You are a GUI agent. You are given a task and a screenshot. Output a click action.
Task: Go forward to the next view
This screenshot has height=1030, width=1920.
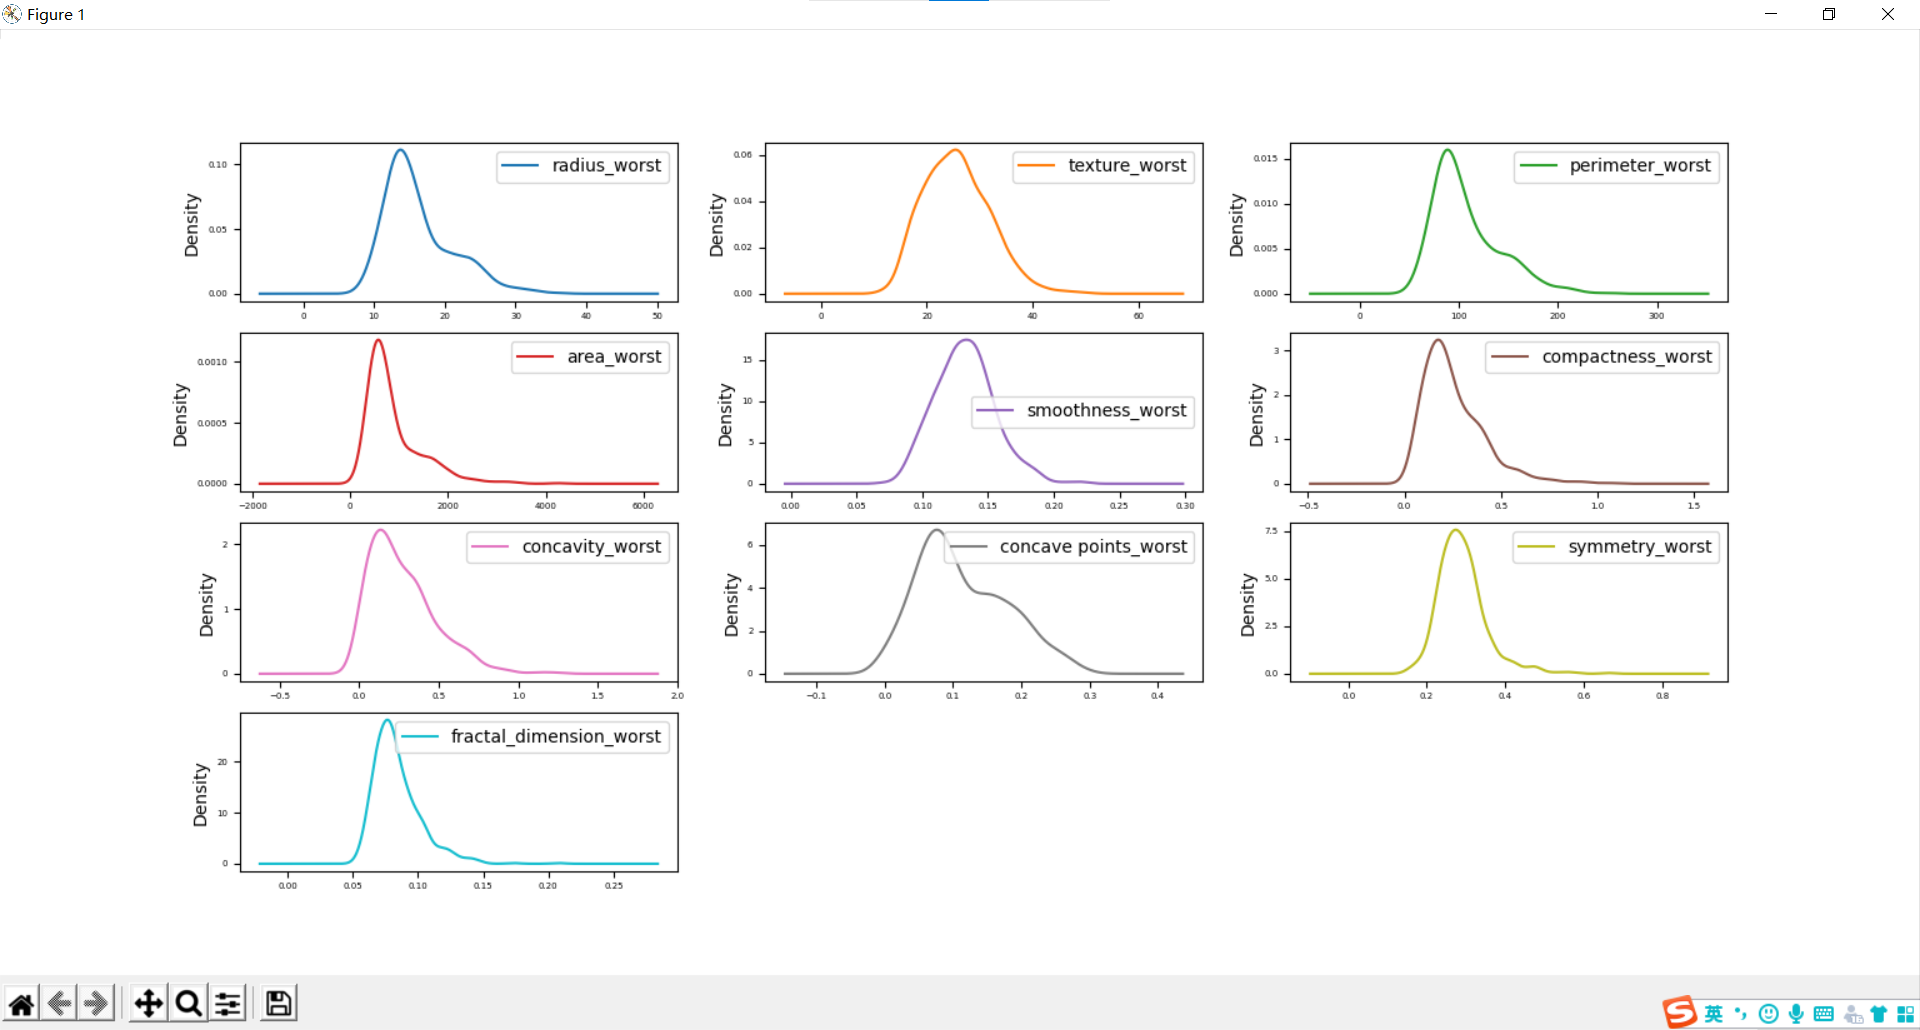(96, 1003)
